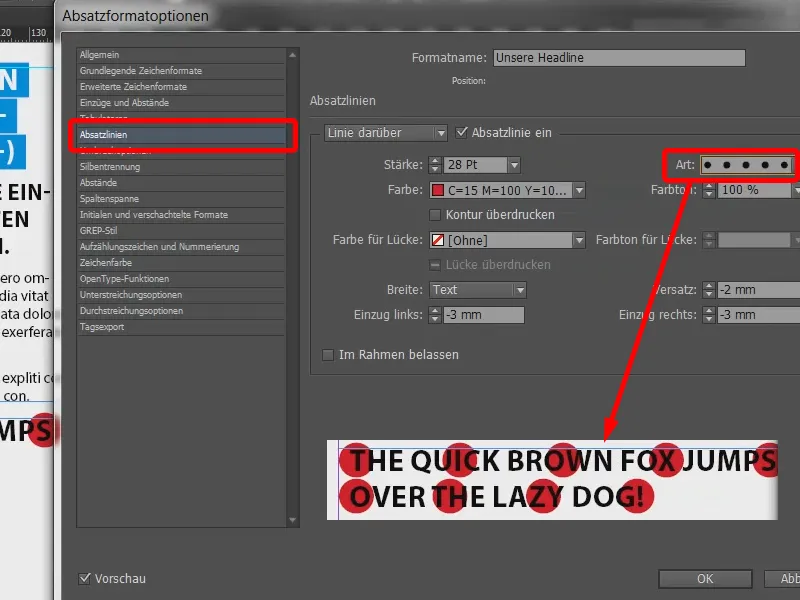Screen dimensions: 800x600
Task: Select Abstände in the category list
Action: click(181, 183)
